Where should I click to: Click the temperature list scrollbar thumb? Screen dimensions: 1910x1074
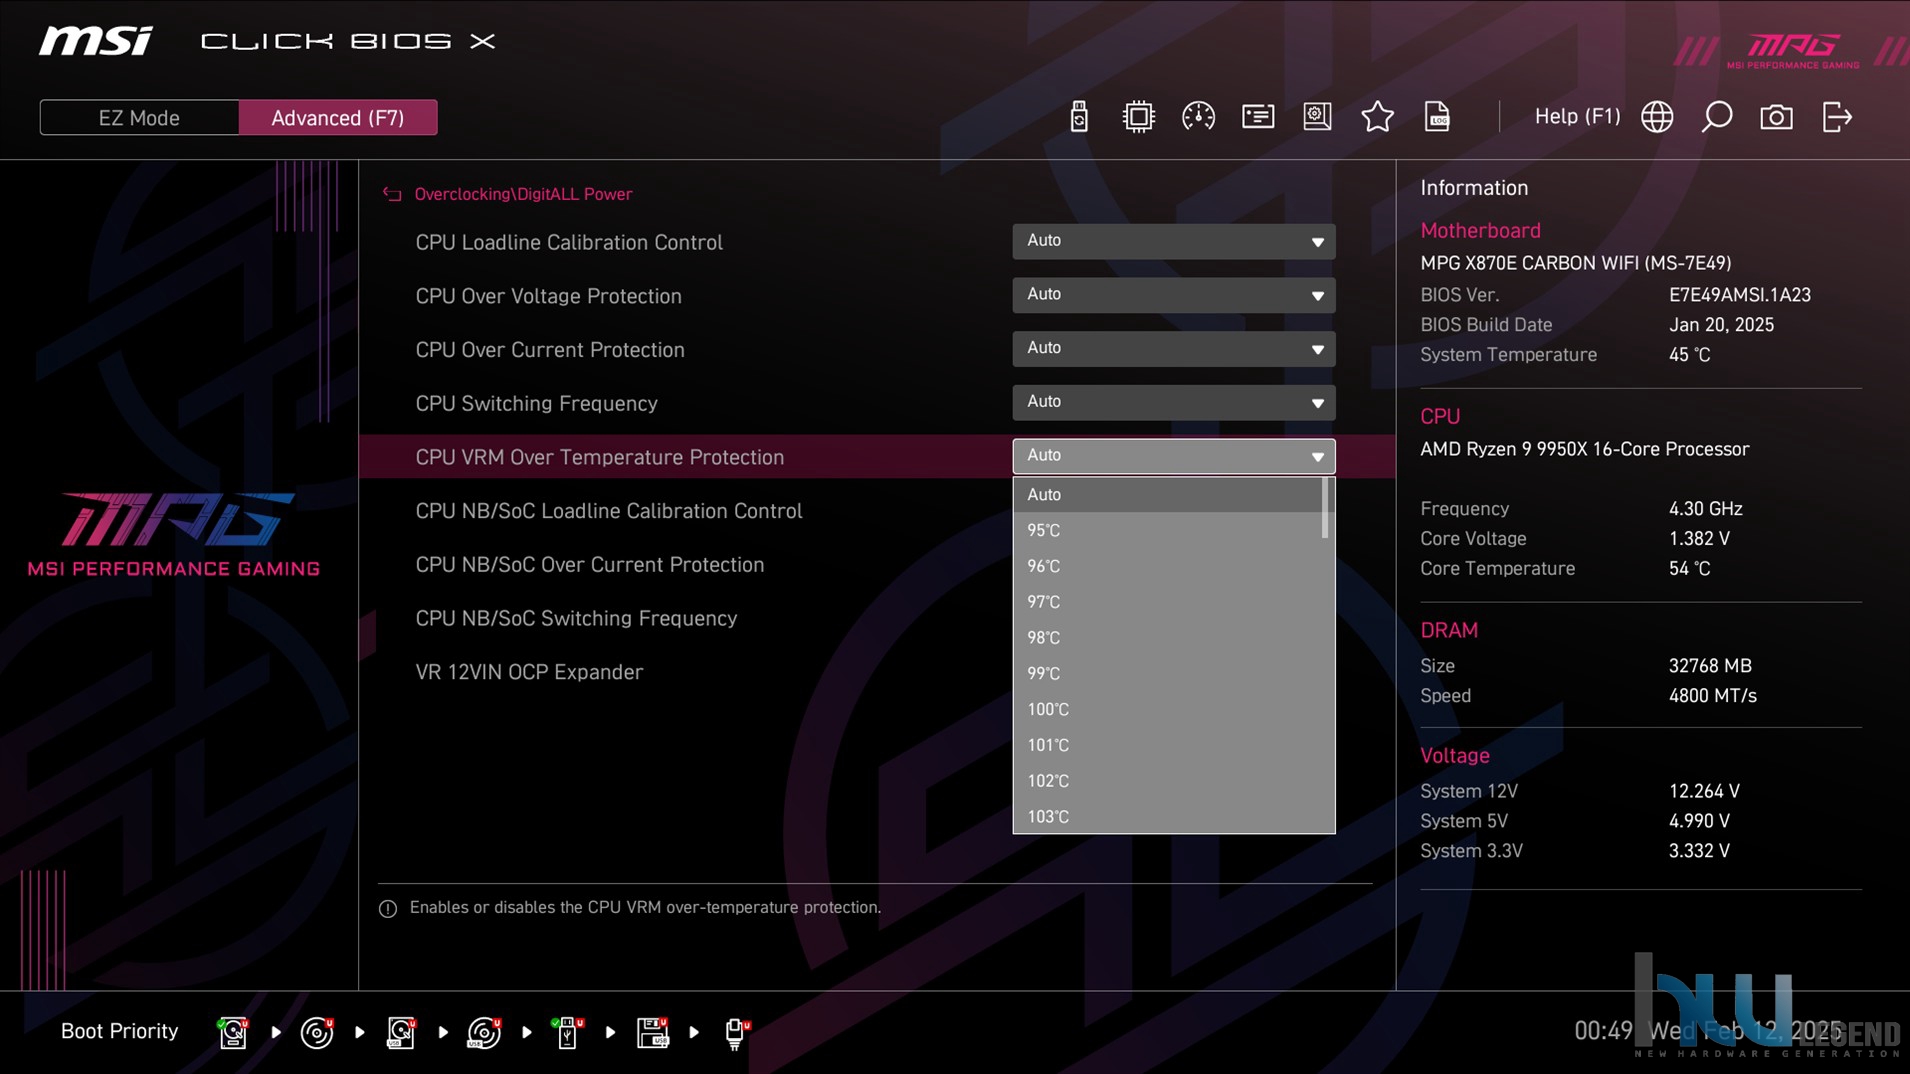1326,508
